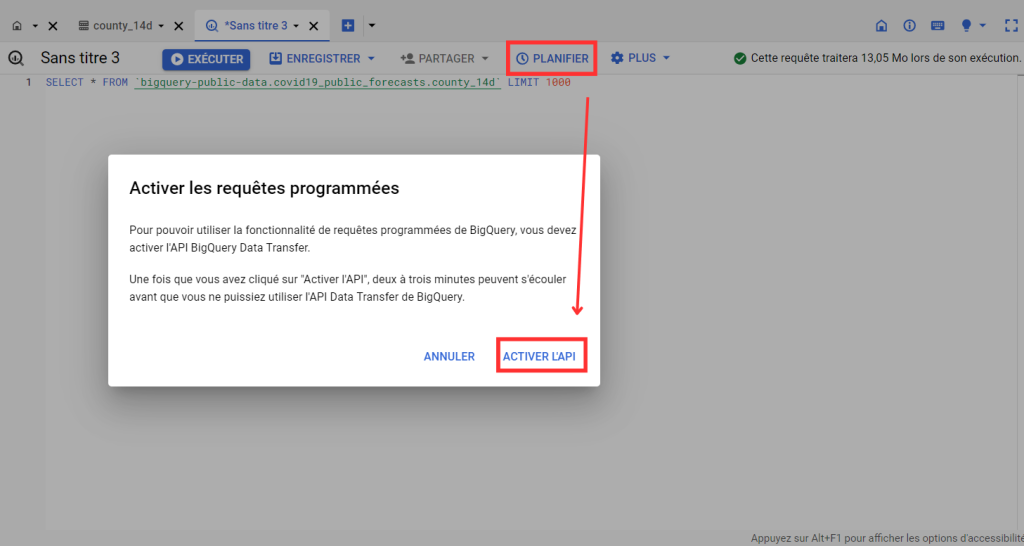Run the query with EXÉCUTER button
Image resolution: width=1024 pixels, height=546 pixels.
(206, 59)
